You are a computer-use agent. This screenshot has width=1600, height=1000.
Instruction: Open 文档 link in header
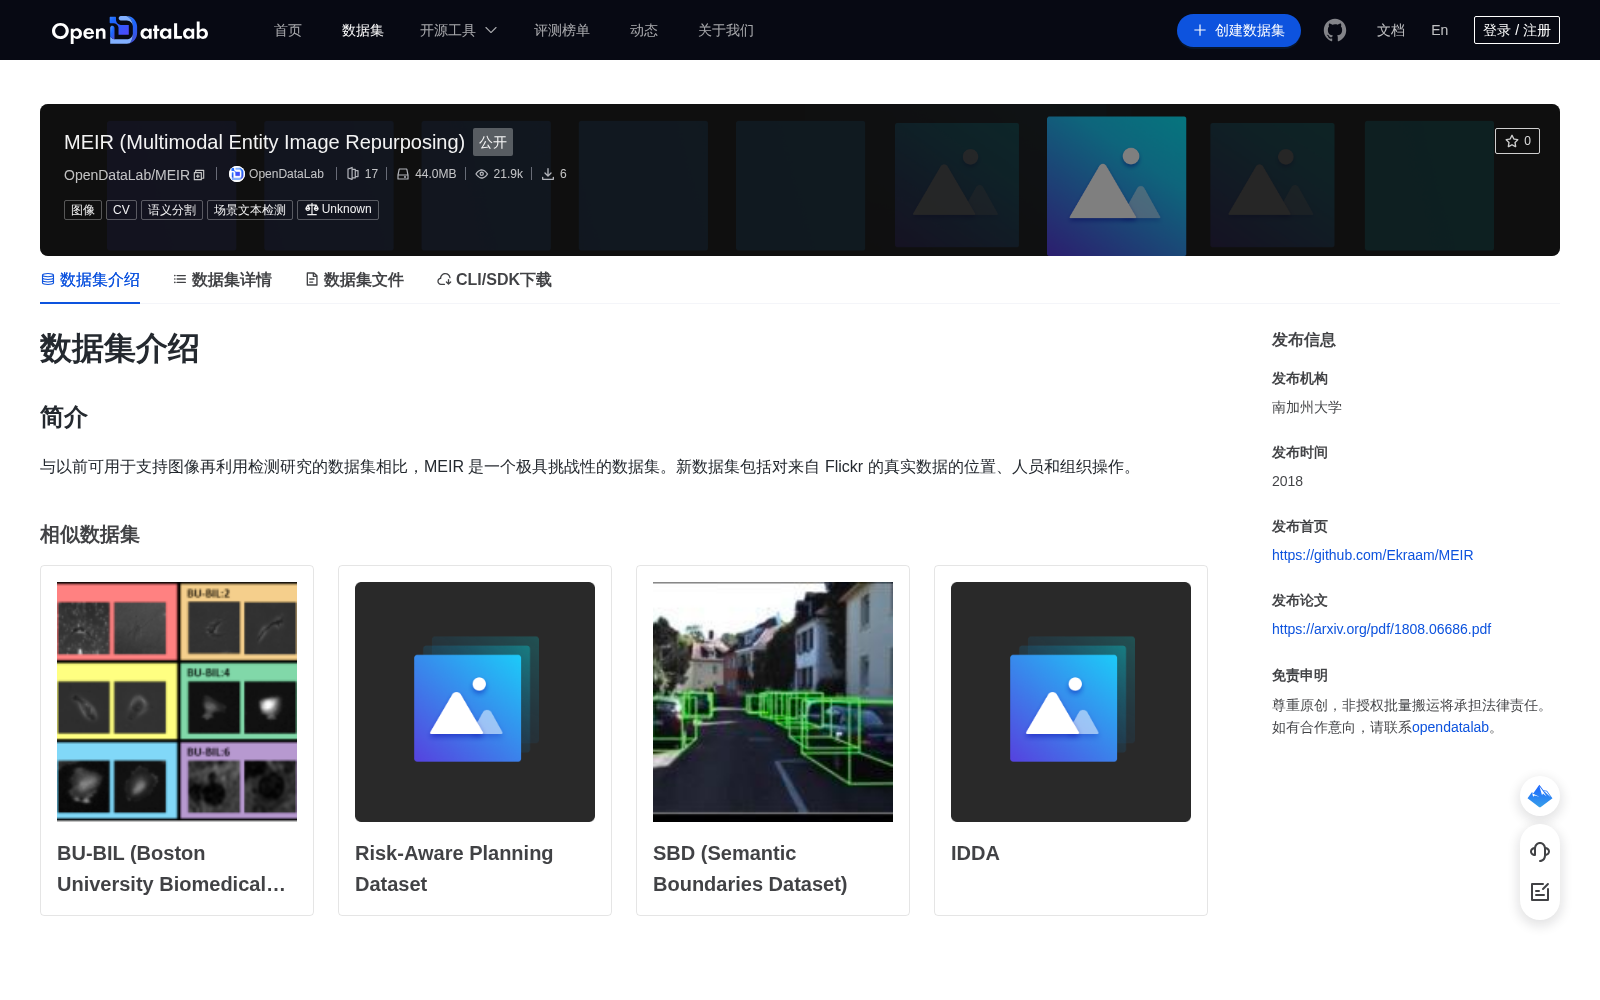tap(1391, 30)
